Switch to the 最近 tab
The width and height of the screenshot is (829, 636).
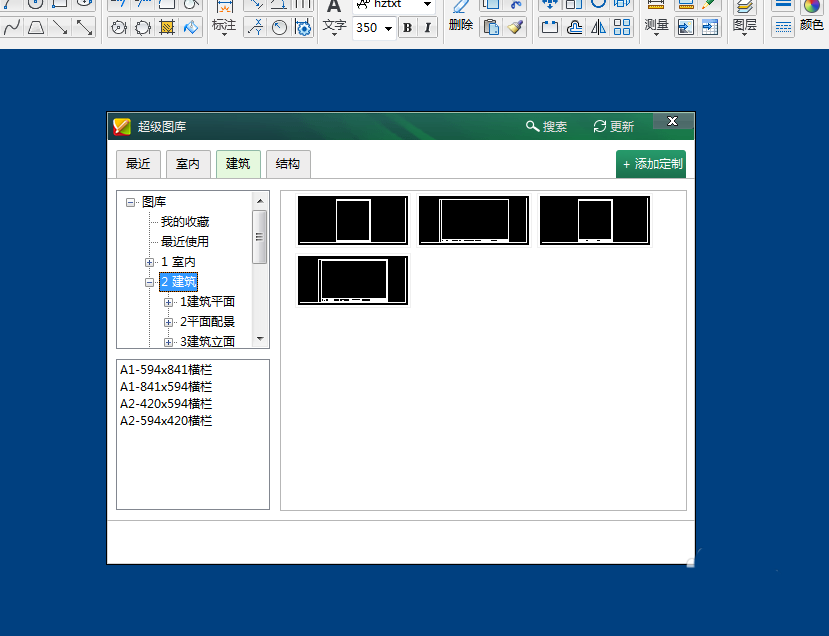point(138,164)
